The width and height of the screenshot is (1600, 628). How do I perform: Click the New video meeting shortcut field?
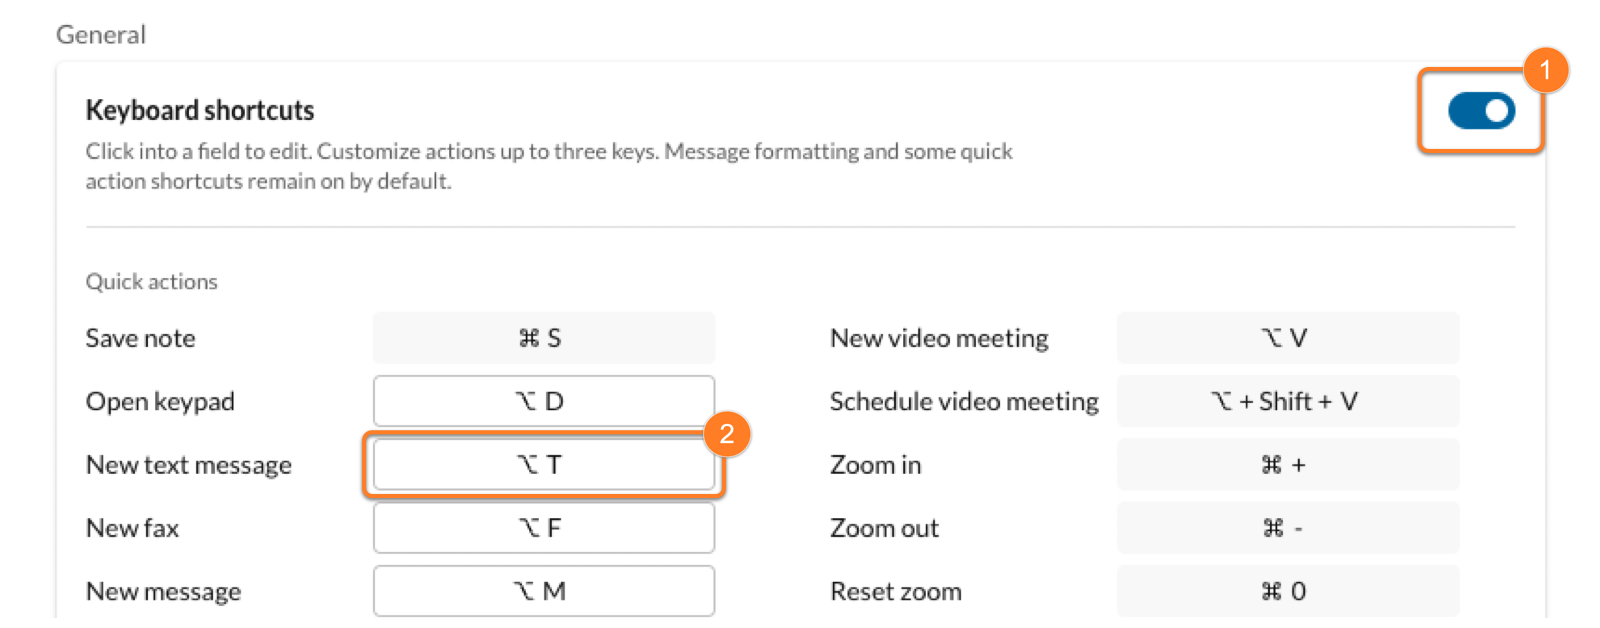click(1287, 338)
